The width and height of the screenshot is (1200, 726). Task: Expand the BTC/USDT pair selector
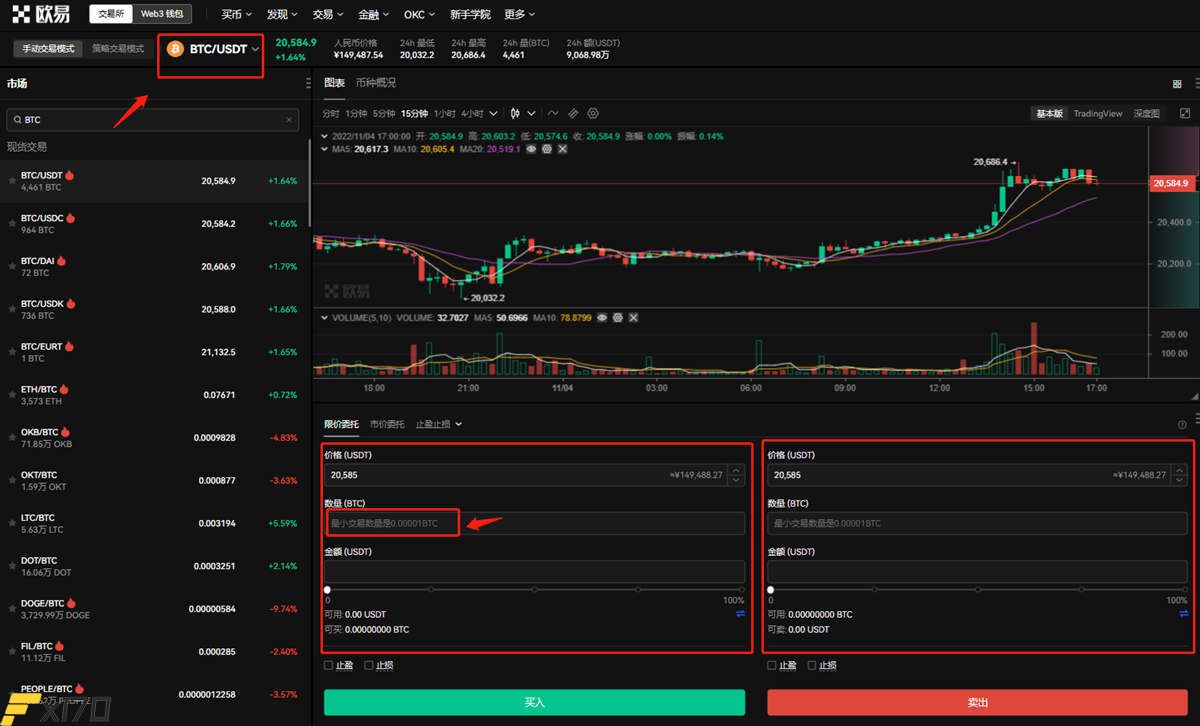point(256,49)
